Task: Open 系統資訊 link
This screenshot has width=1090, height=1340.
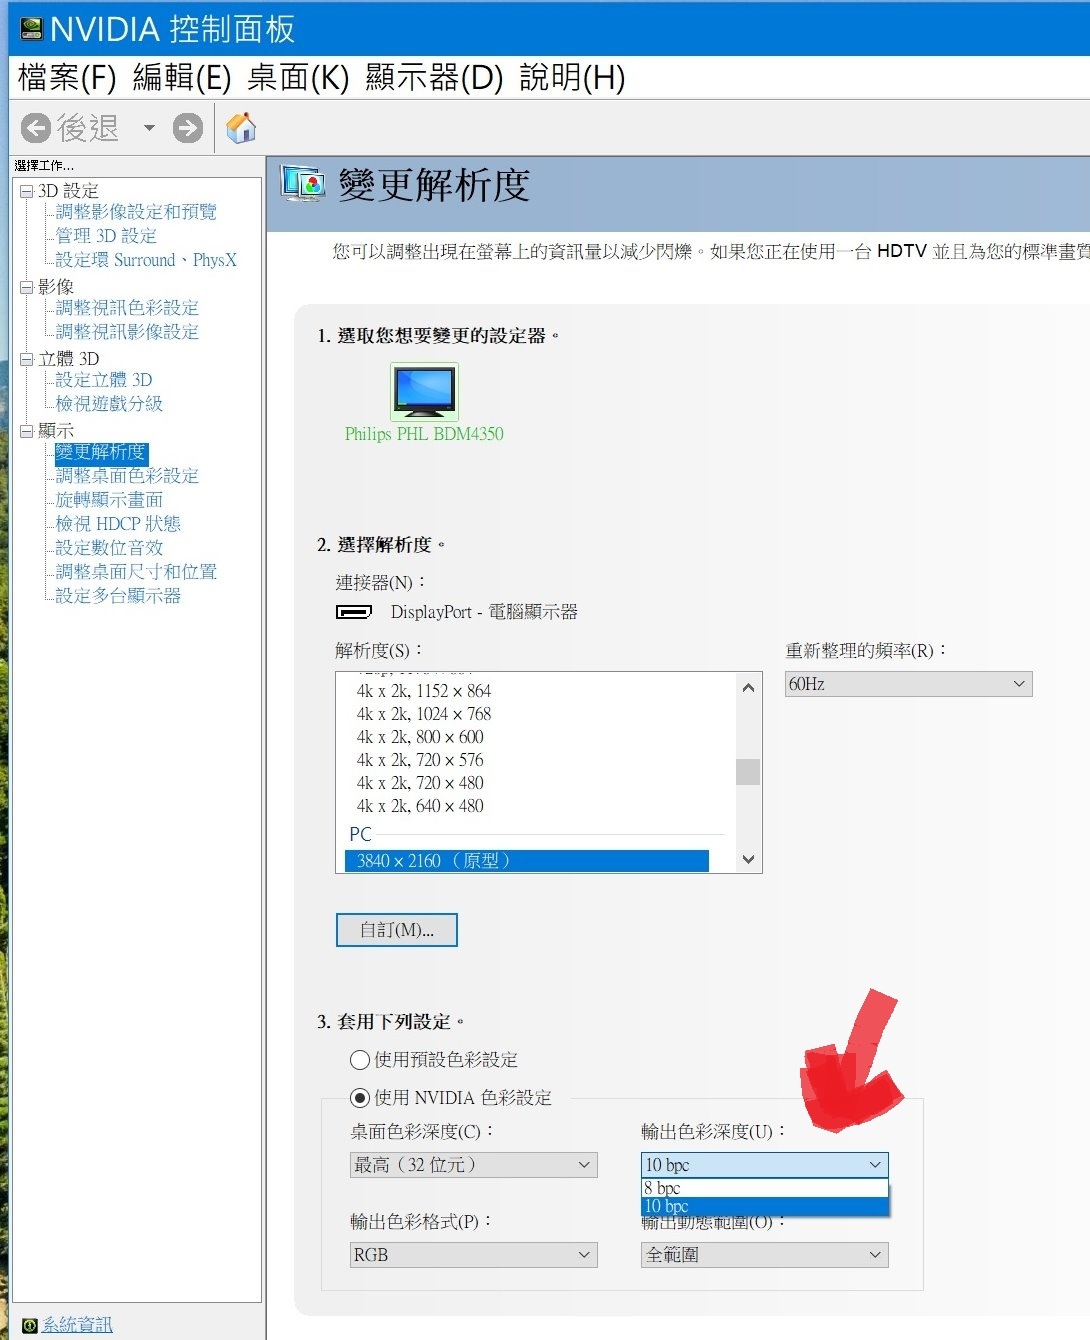Action: [77, 1325]
